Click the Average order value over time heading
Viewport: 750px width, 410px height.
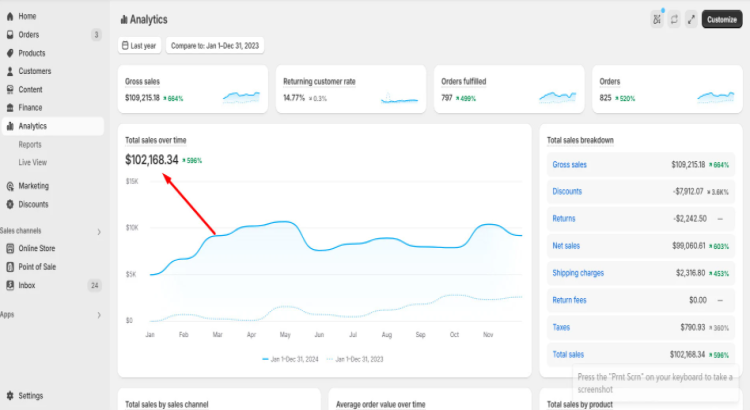(x=380, y=405)
